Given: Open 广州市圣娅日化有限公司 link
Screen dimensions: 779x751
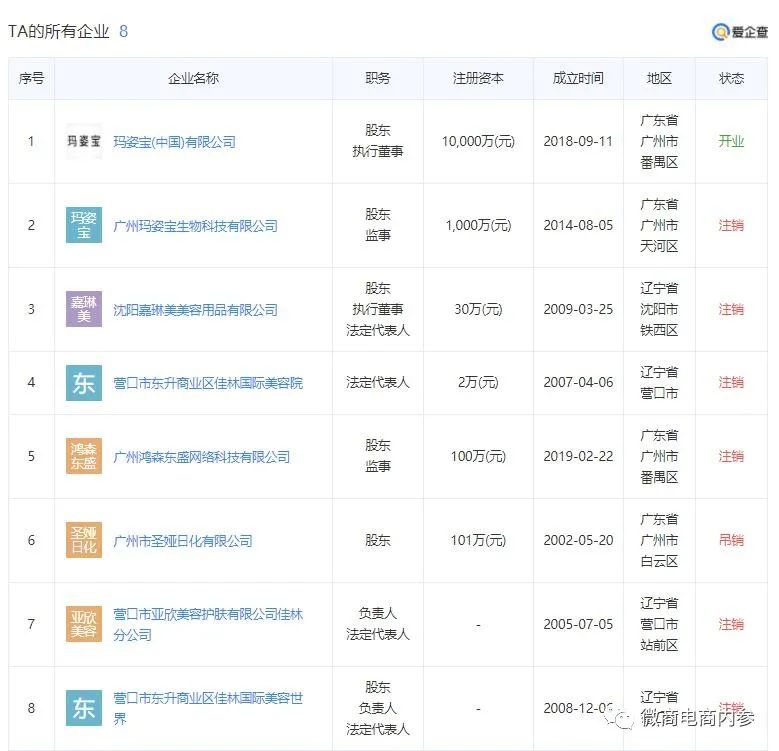Looking at the screenshot, I should pyautogui.click(x=183, y=541).
